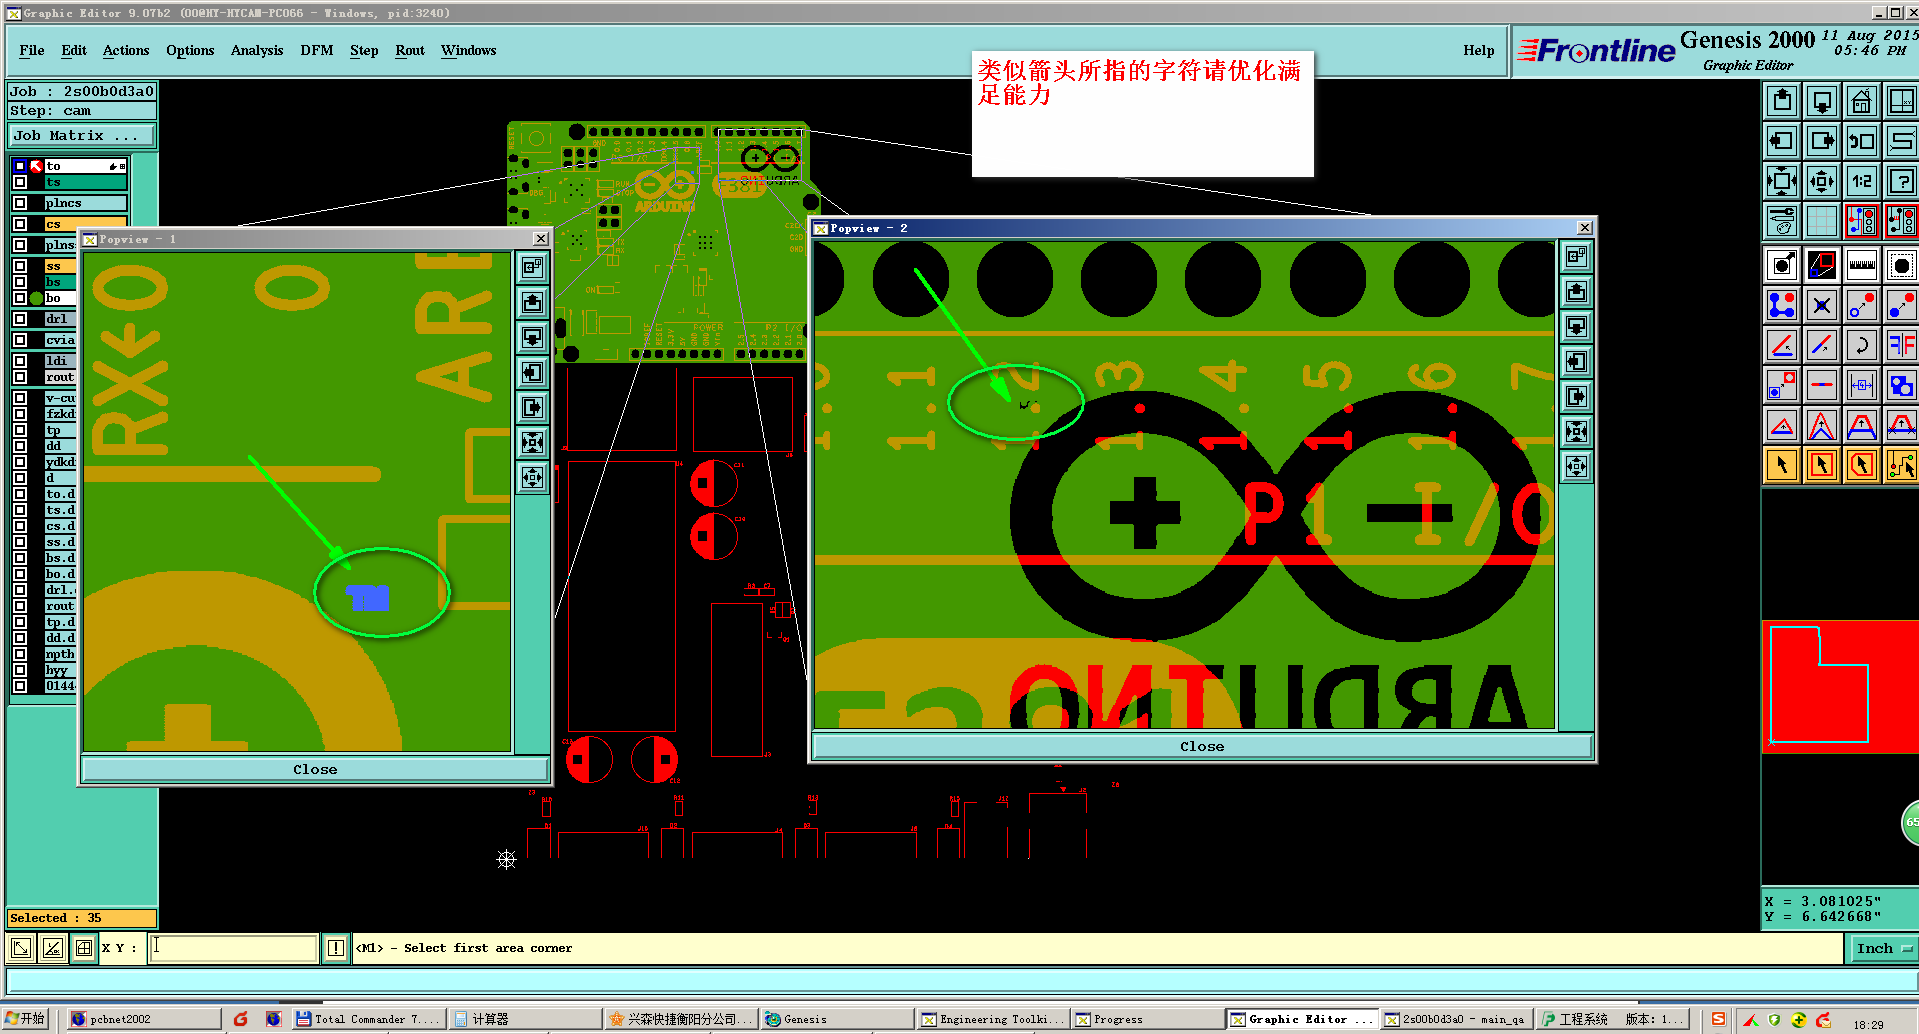The image size is (1919, 1034).
Task: Toggle the drl layer checkbox
Action: pyautogui.click(x=20, y=319)
